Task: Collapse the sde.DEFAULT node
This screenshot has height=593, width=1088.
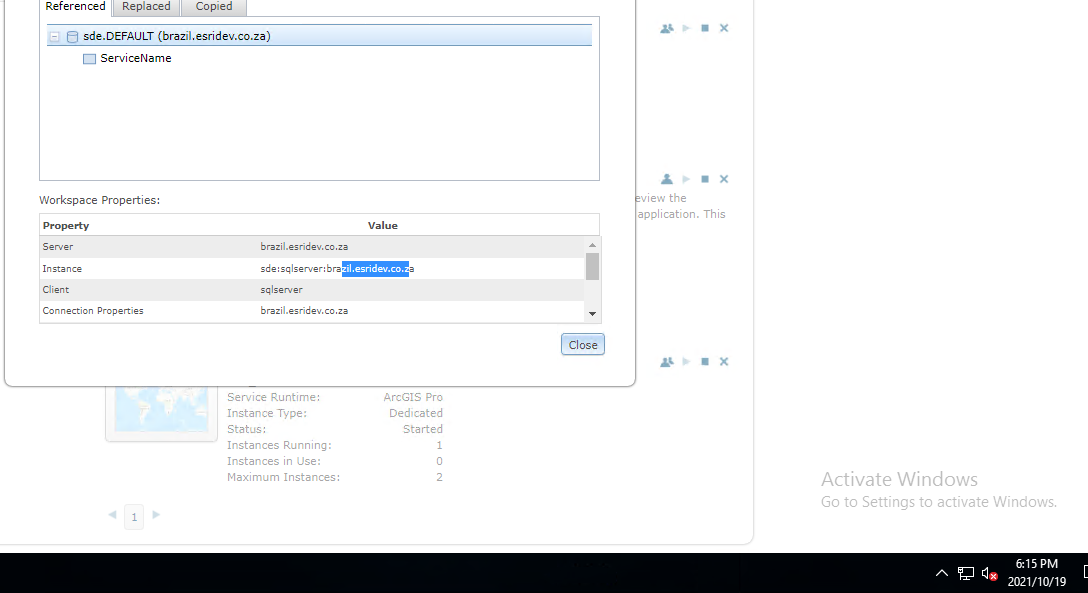Action: coord(55,35)
